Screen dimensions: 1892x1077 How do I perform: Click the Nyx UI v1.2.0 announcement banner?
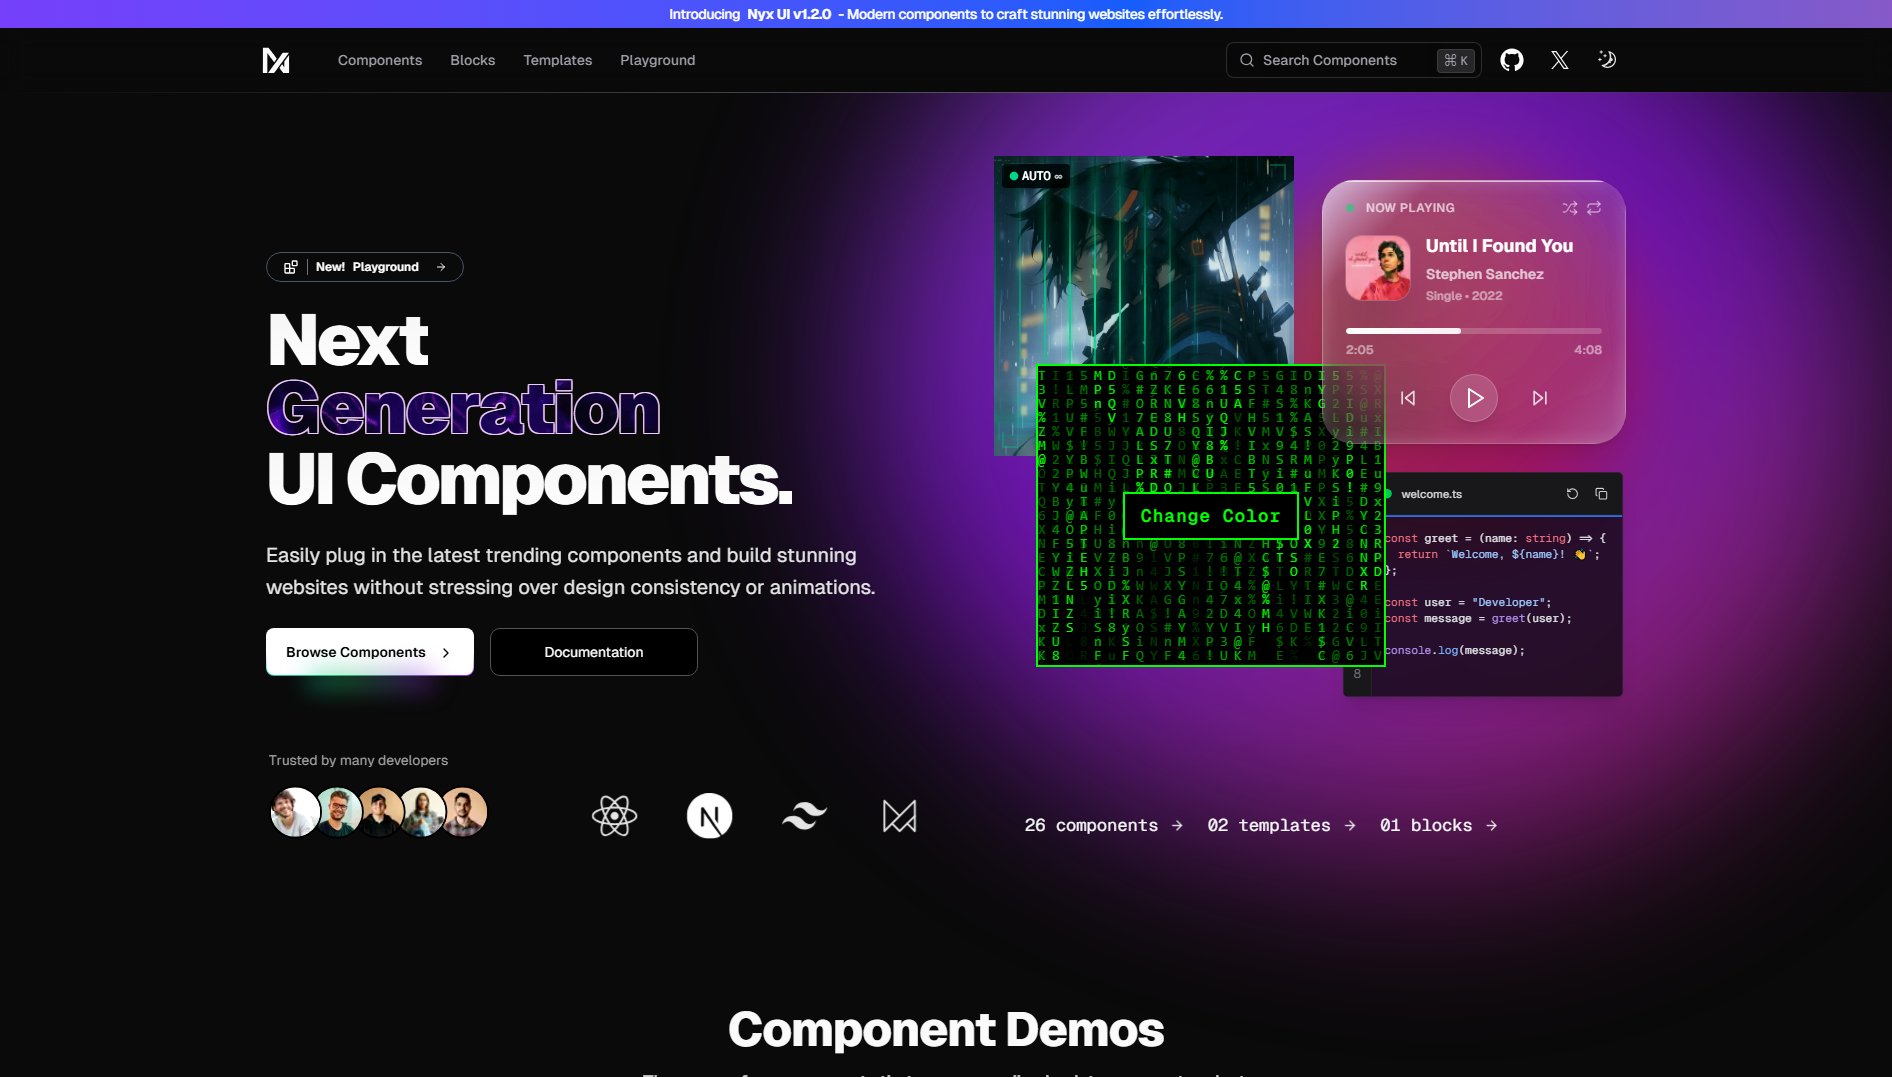pos(946,14)
